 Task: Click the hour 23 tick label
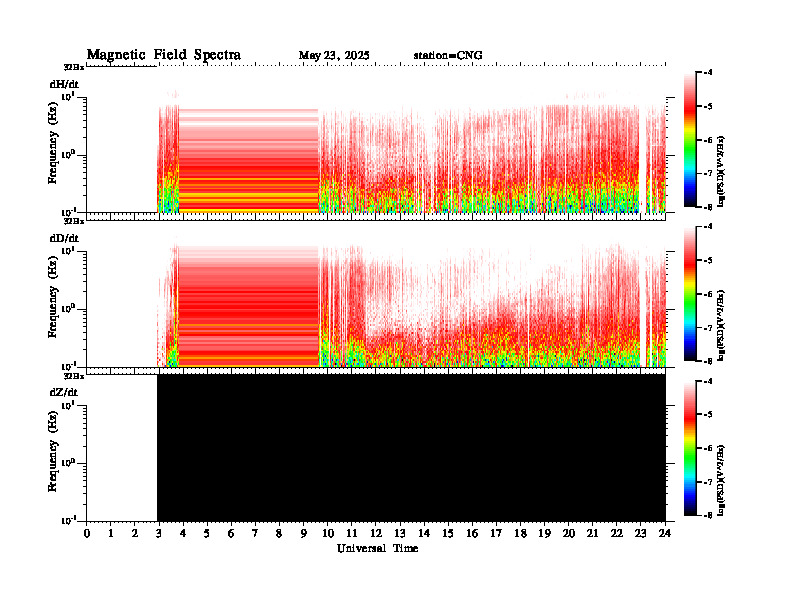(x=641, y=534)
